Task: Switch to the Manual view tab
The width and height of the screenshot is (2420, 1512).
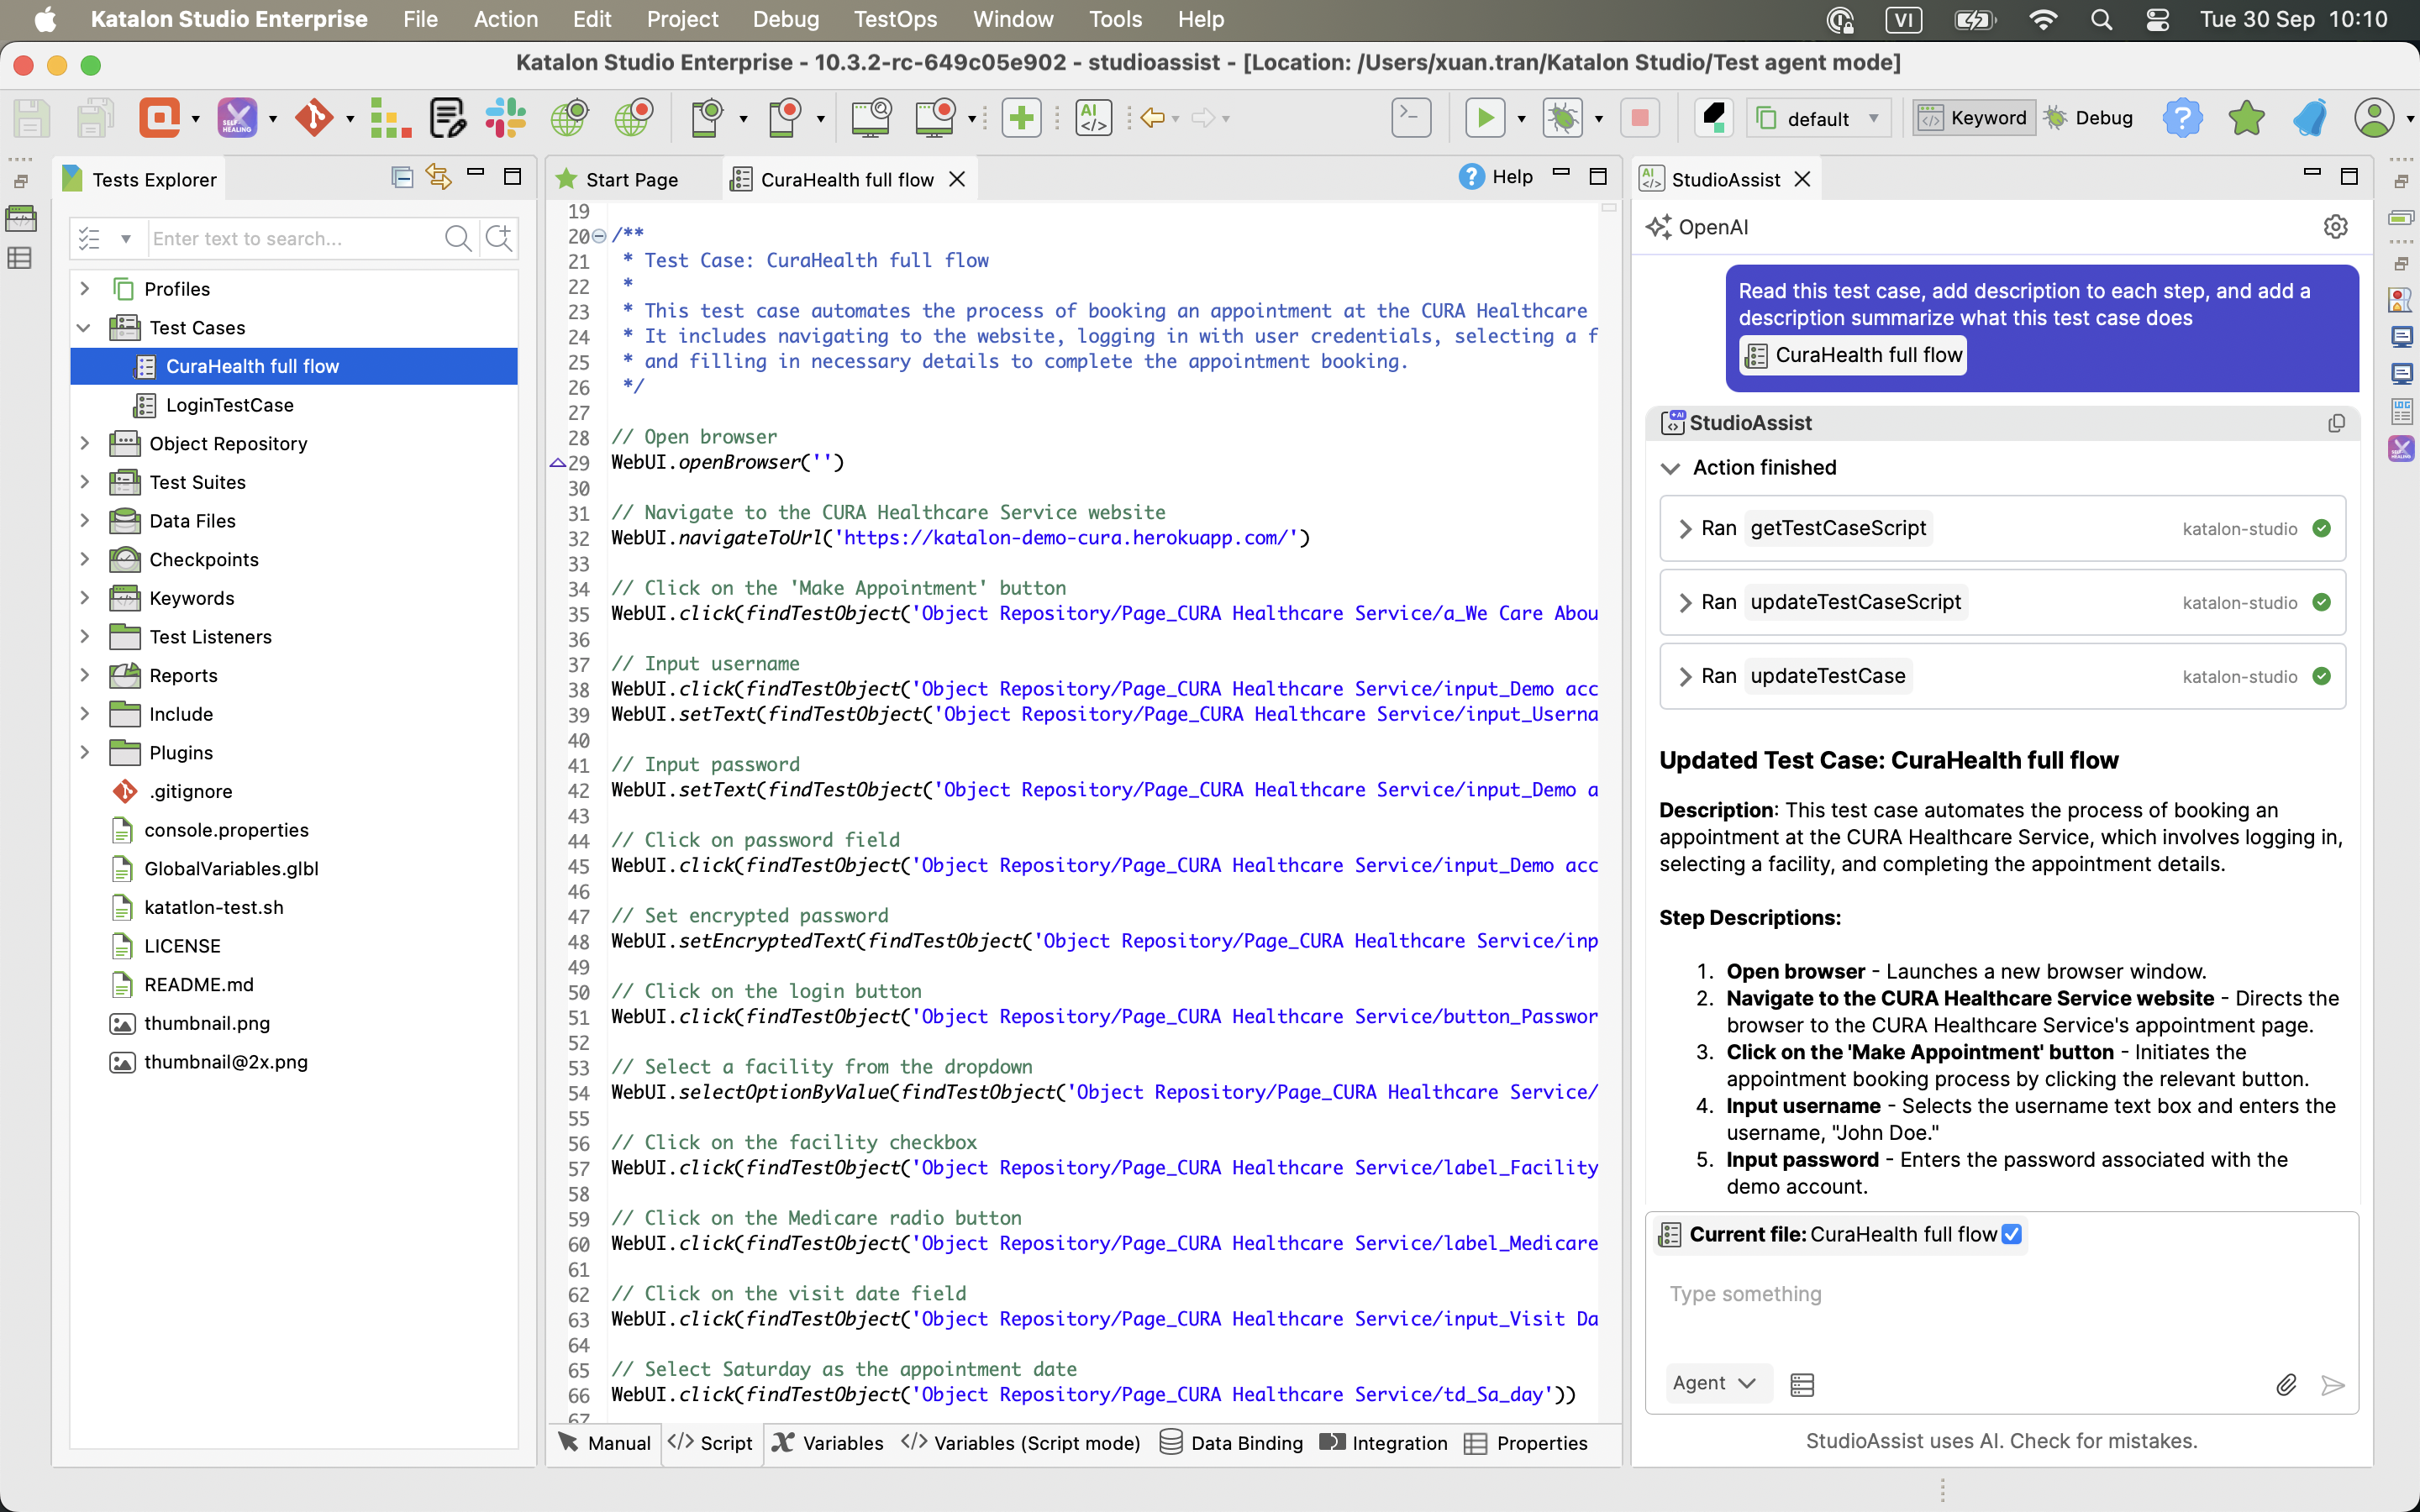Action: pyautogui.click(x=606, y=1443)
